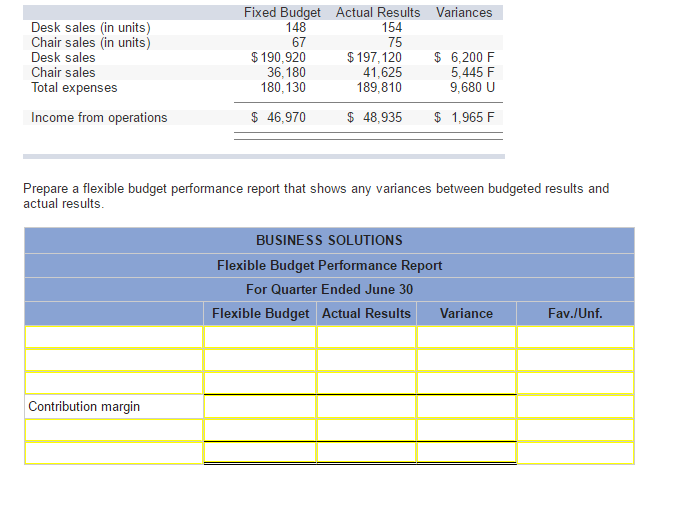Click the 41,625 actual chair sales value
Viewport: 684px width, 506px height.
383,72
